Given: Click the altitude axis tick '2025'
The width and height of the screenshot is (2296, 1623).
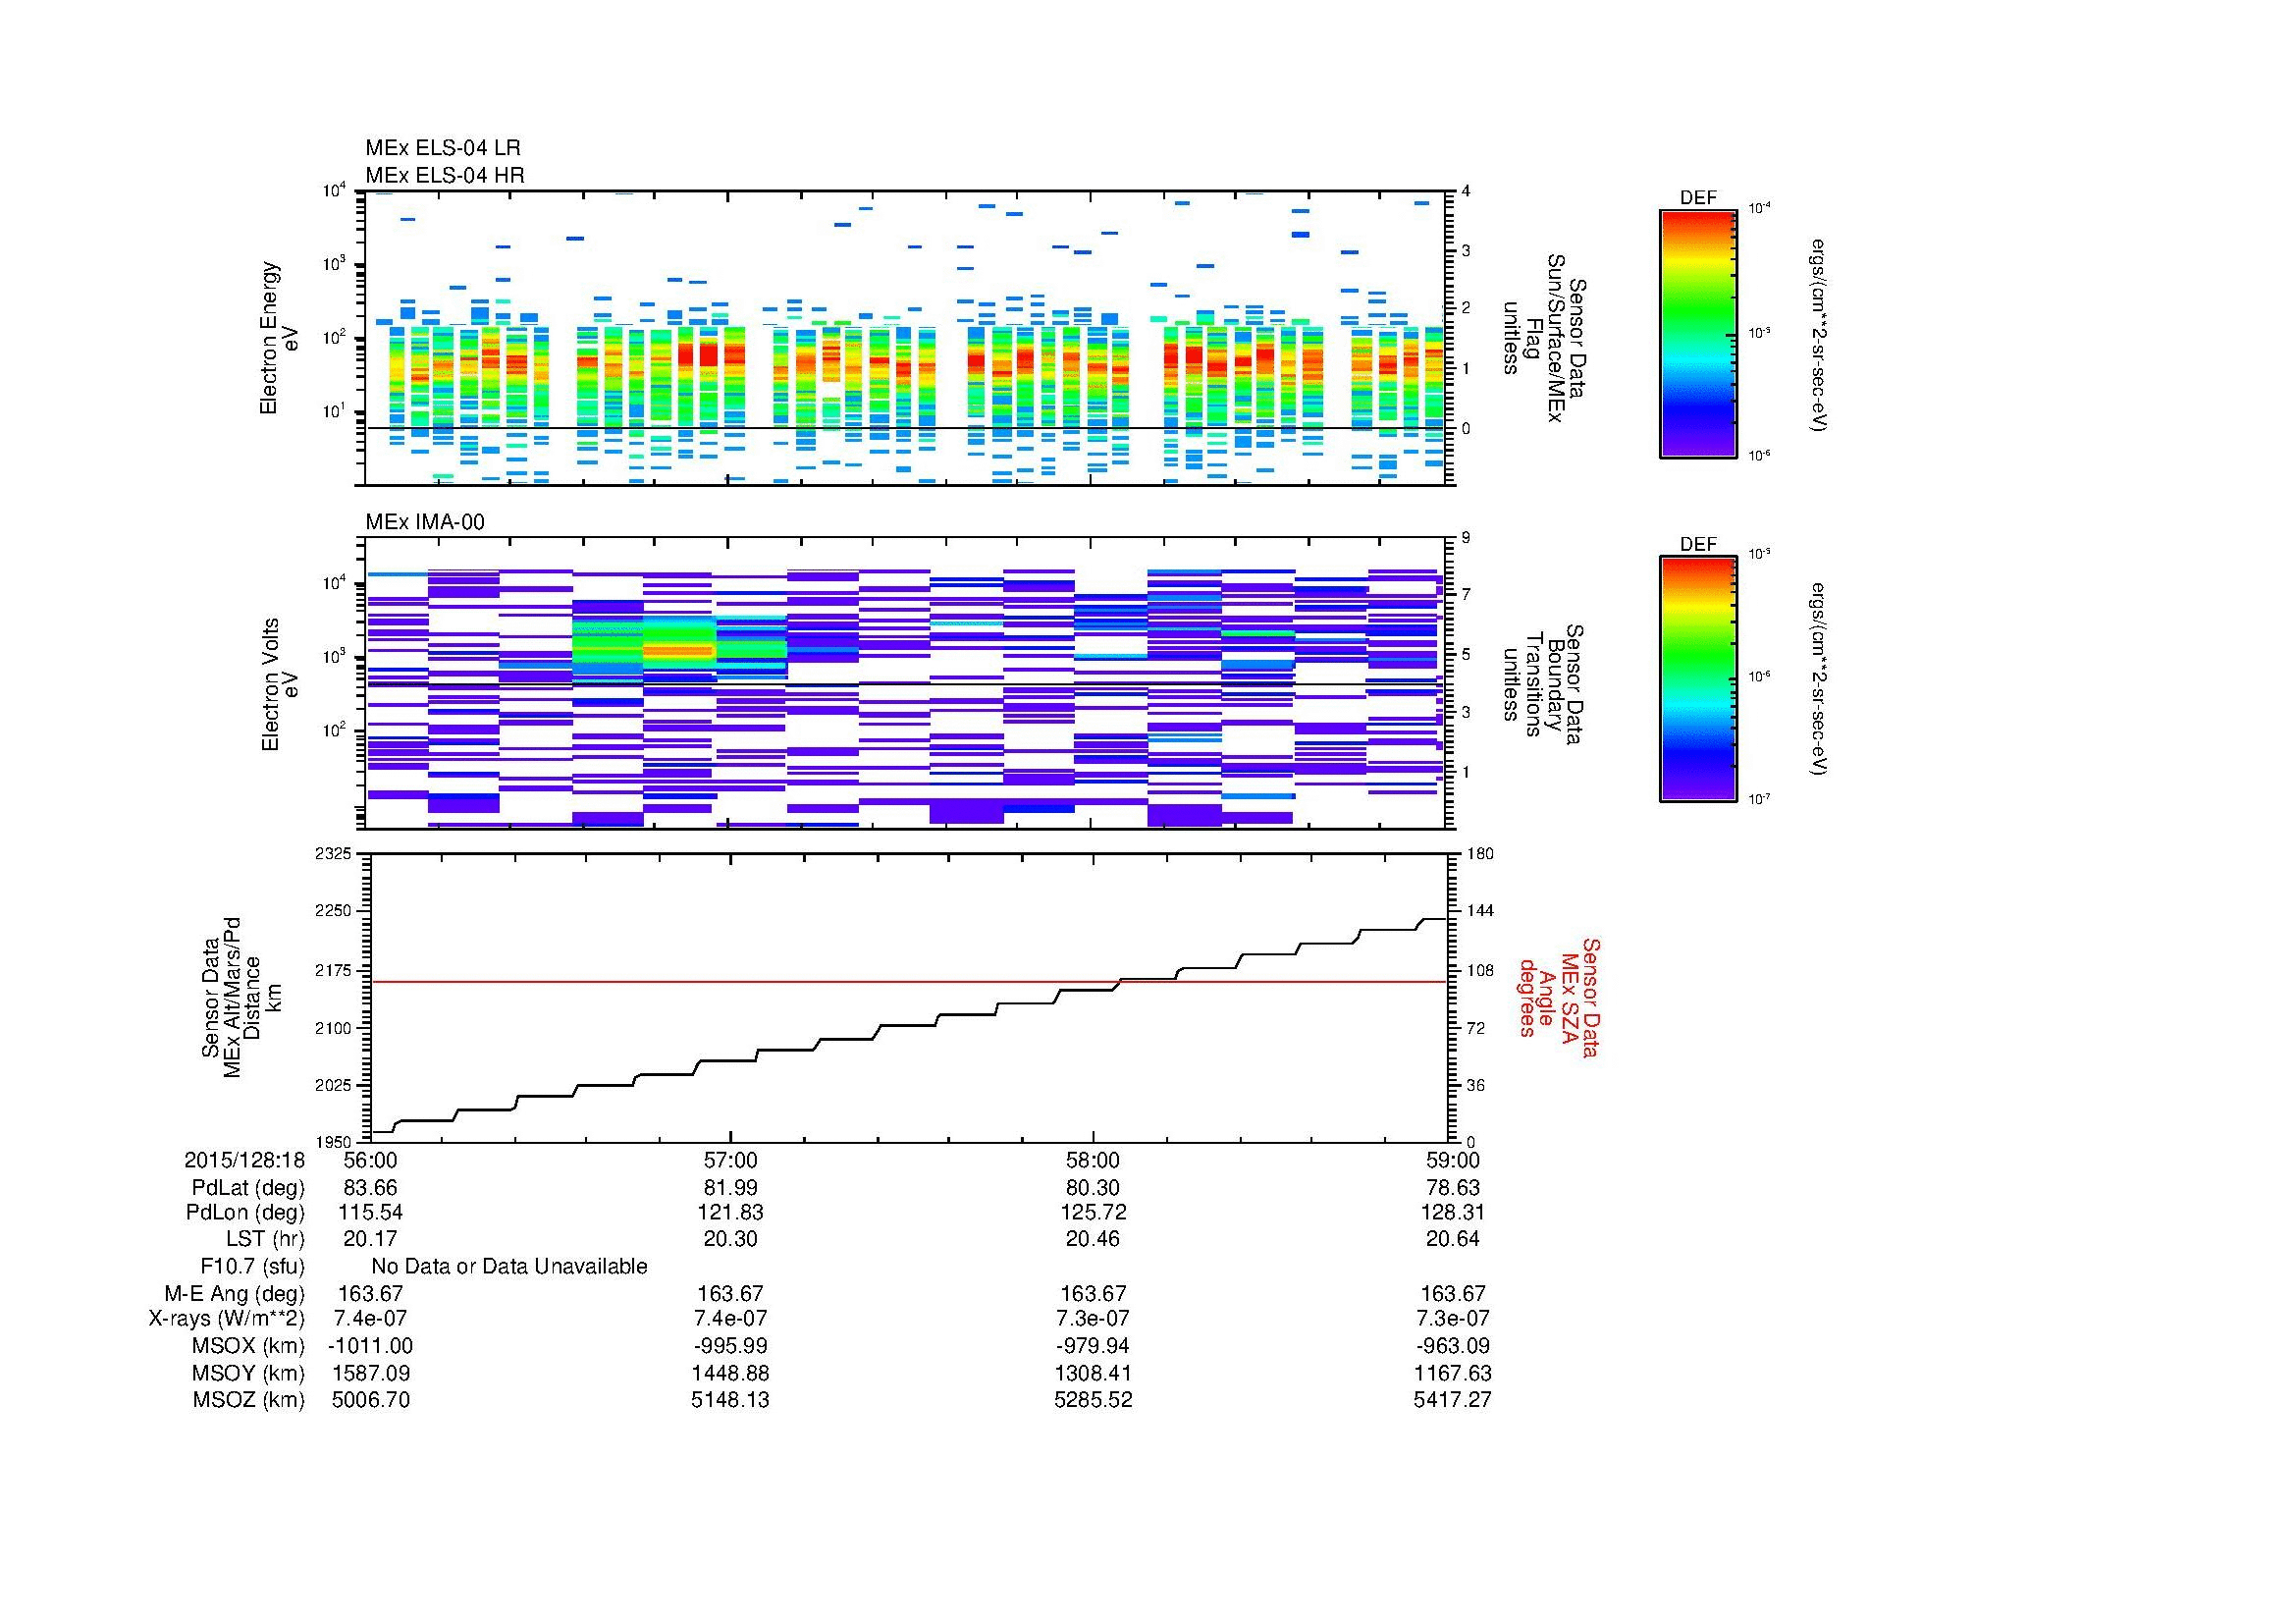Looking at the screenshot, I should tap(335, 1085).
